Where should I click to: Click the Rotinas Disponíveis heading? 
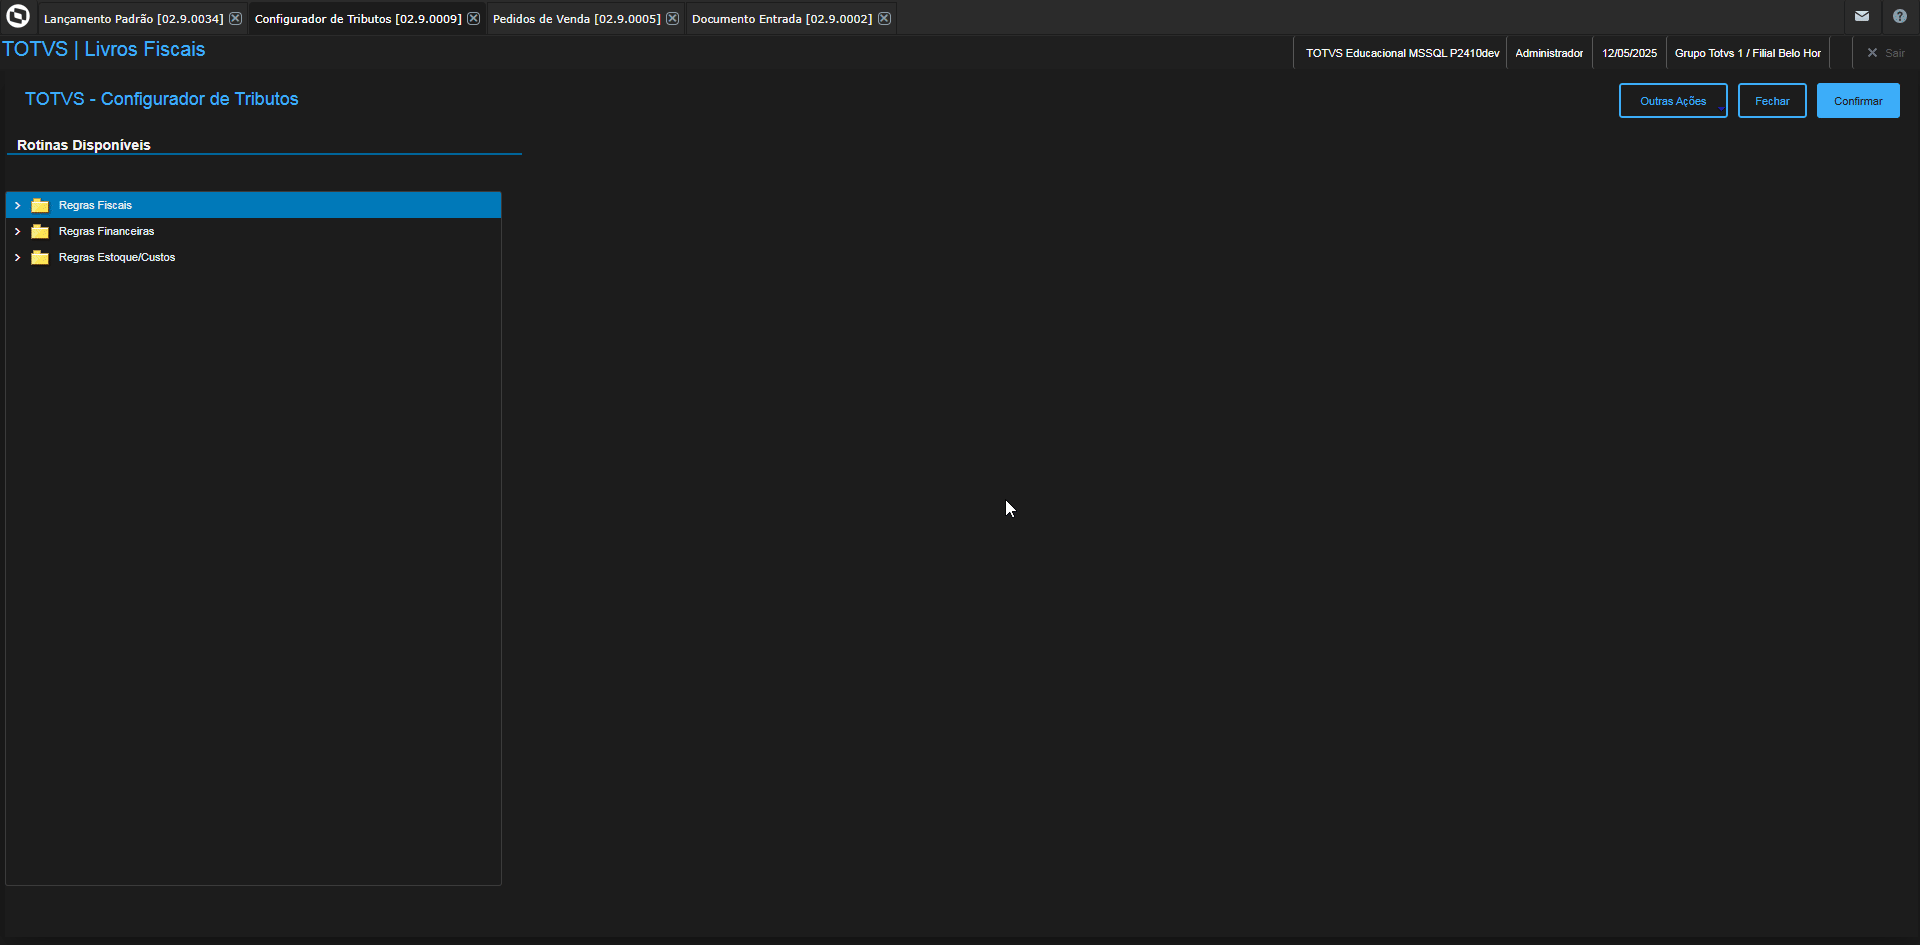click(84, 145)
